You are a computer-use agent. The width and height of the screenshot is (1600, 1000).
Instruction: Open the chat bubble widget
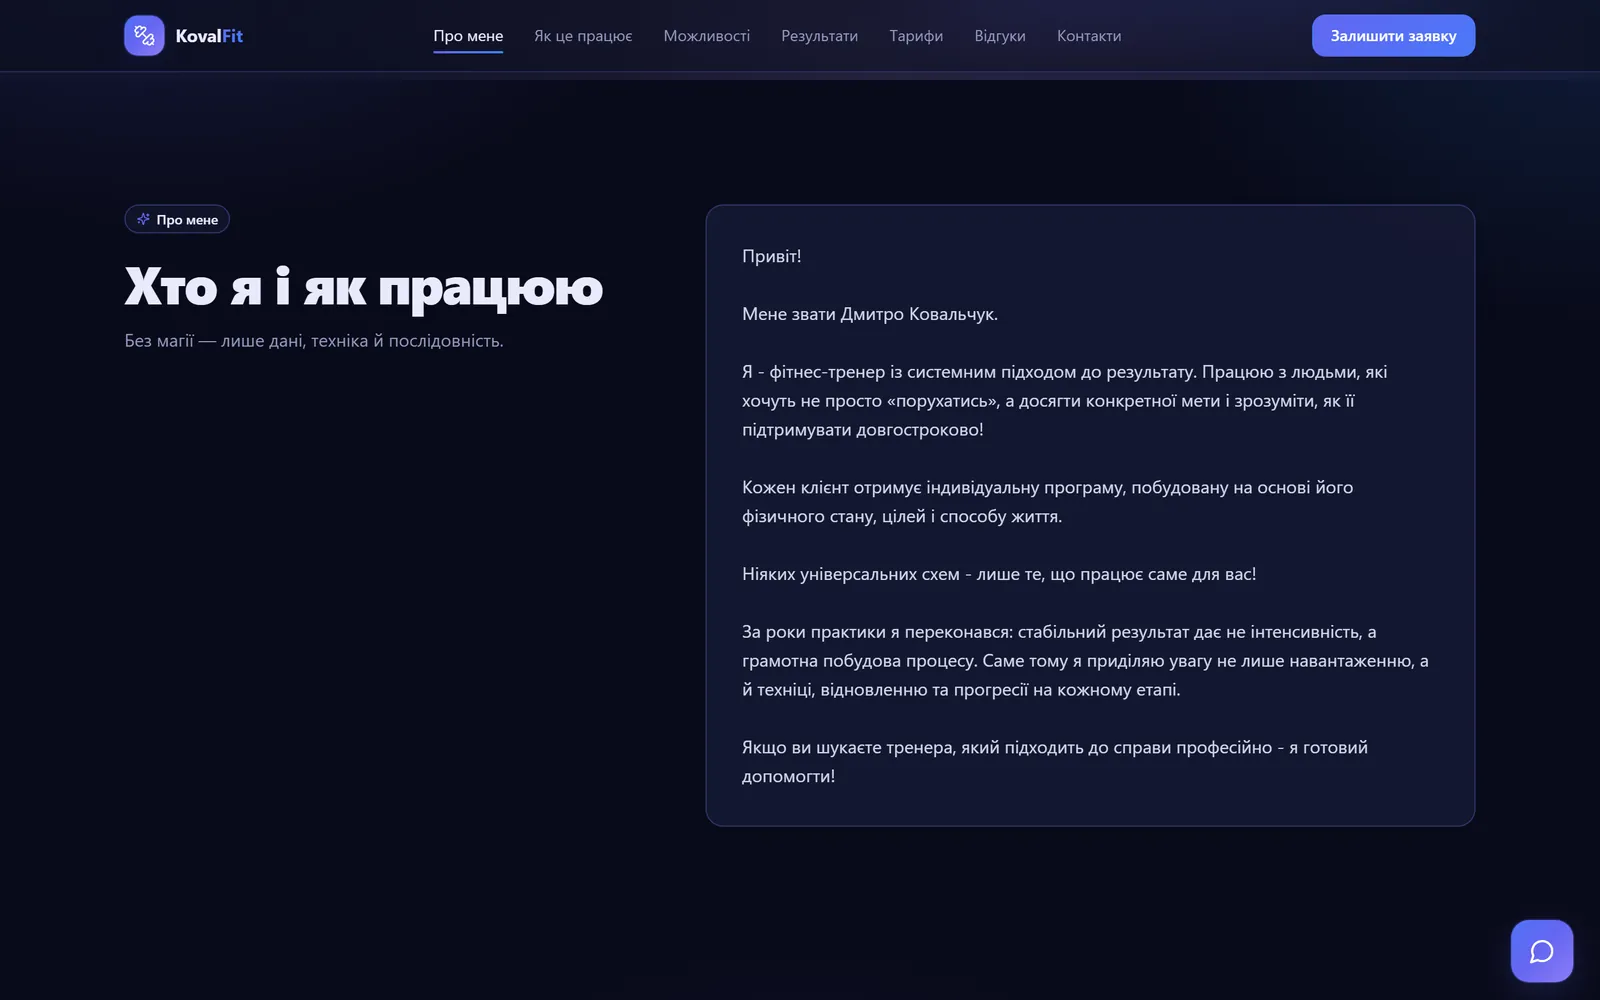[x=1541, y=951]
